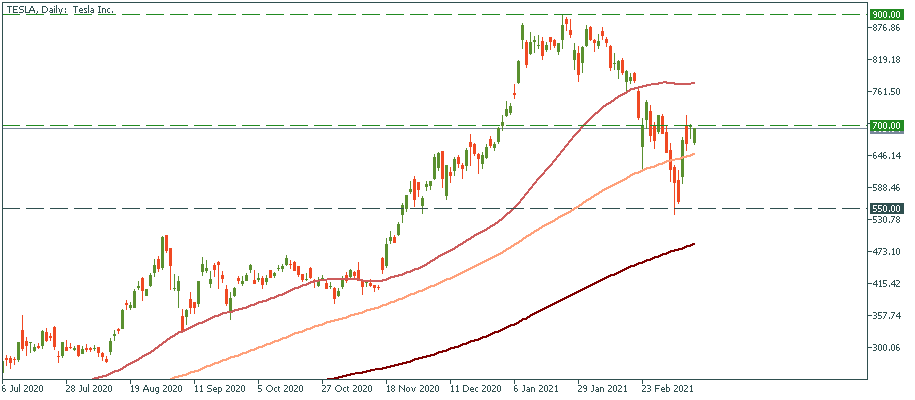Screen dimensions: 915x400
Task: Click the 550.00 support level label
Action: [x=886, y=208]
